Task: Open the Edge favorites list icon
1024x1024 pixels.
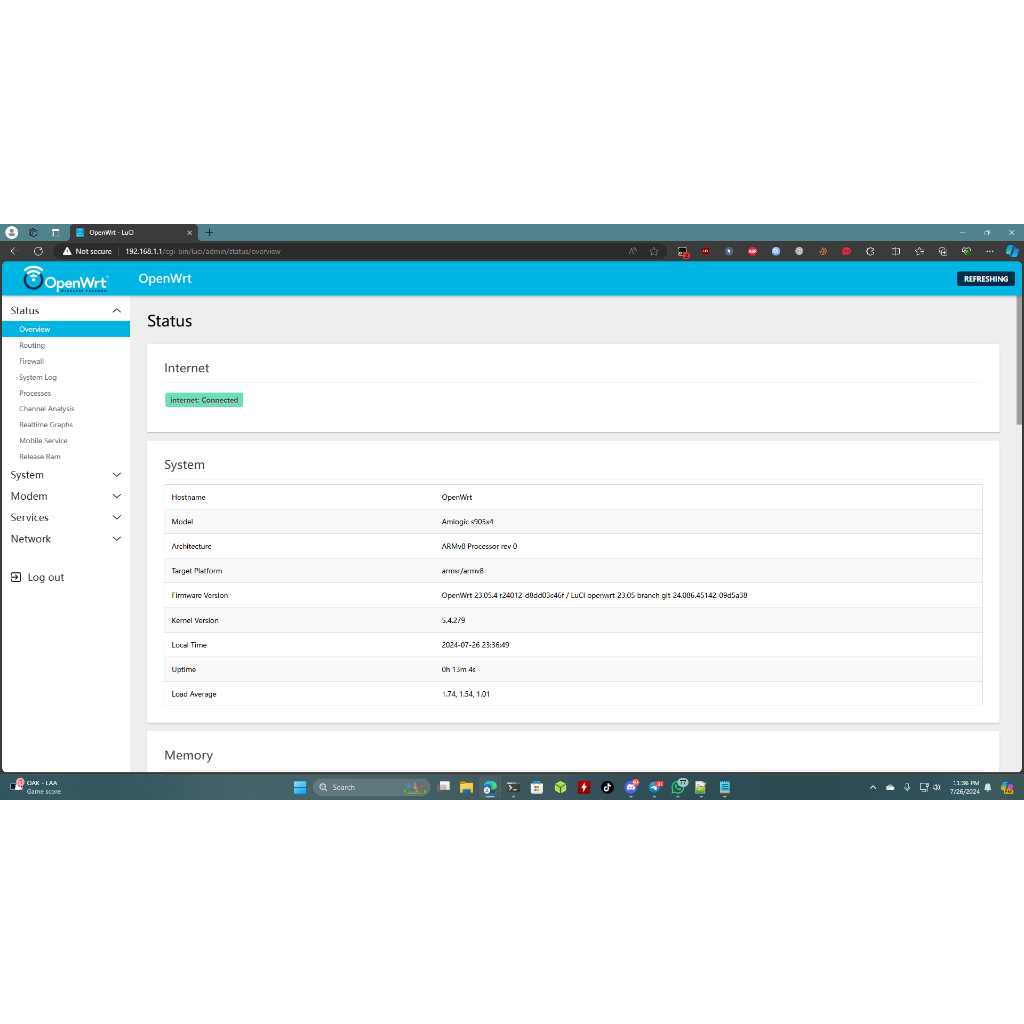Action: click(x=920, y=251)
